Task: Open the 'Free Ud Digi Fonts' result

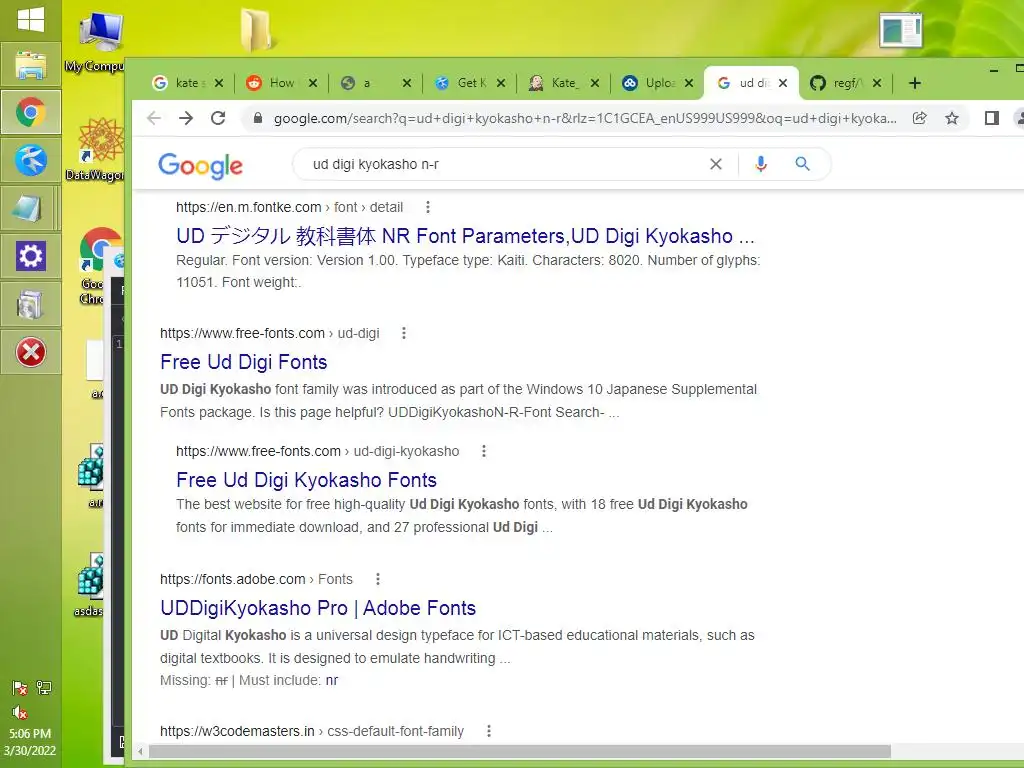Action: [x=244, y=362]
